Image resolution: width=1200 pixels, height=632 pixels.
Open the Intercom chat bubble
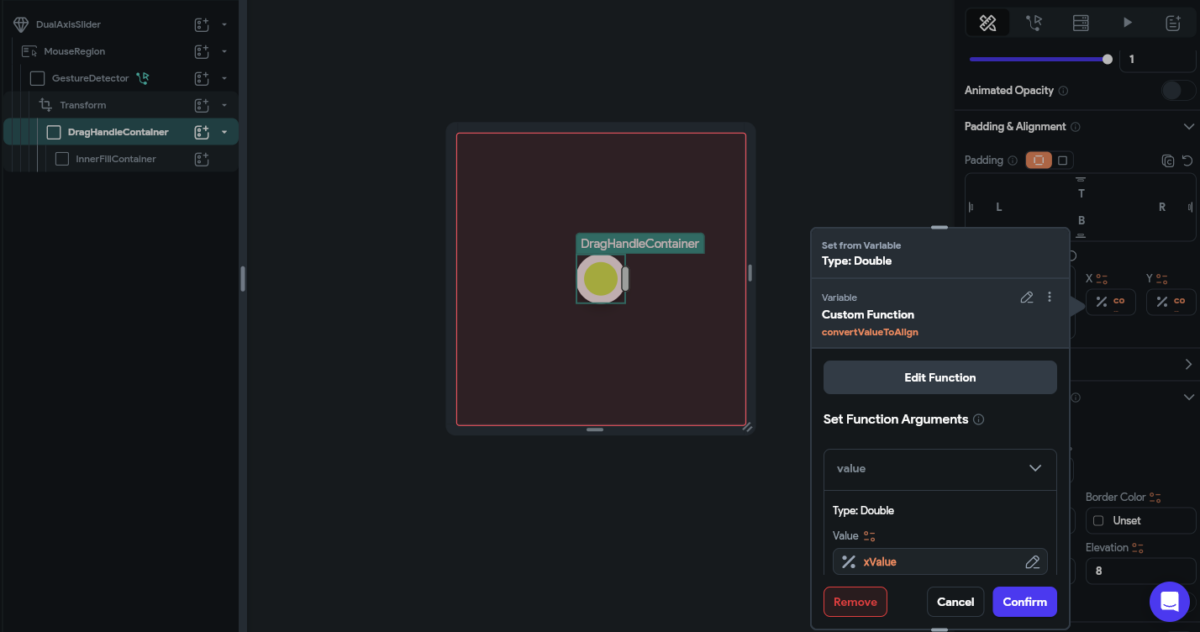(x=1169, y=601)
